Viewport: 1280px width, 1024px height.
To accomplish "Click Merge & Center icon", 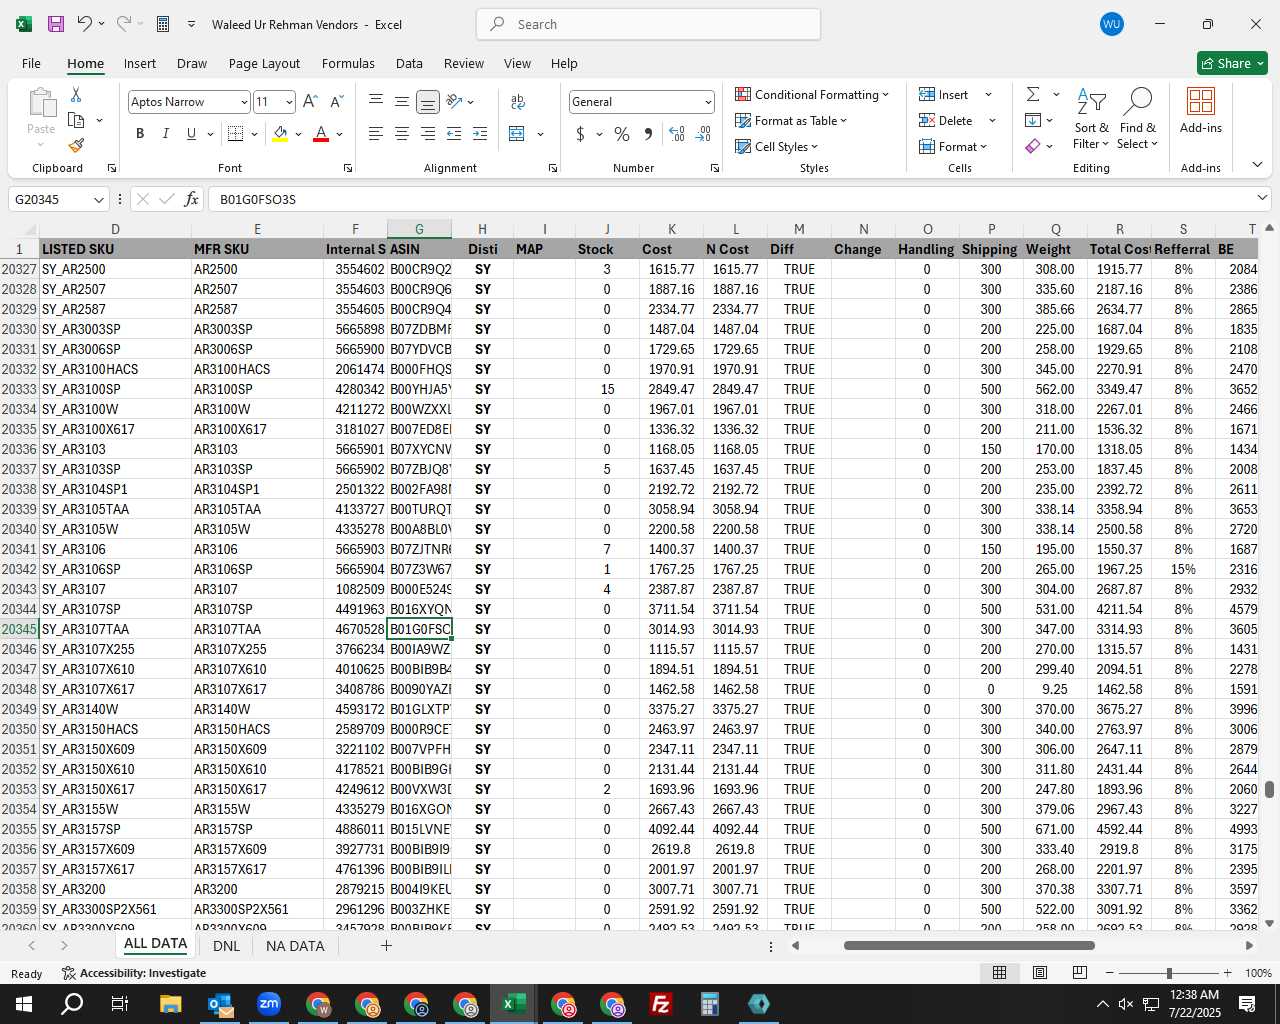I will (x=517, y=134).
